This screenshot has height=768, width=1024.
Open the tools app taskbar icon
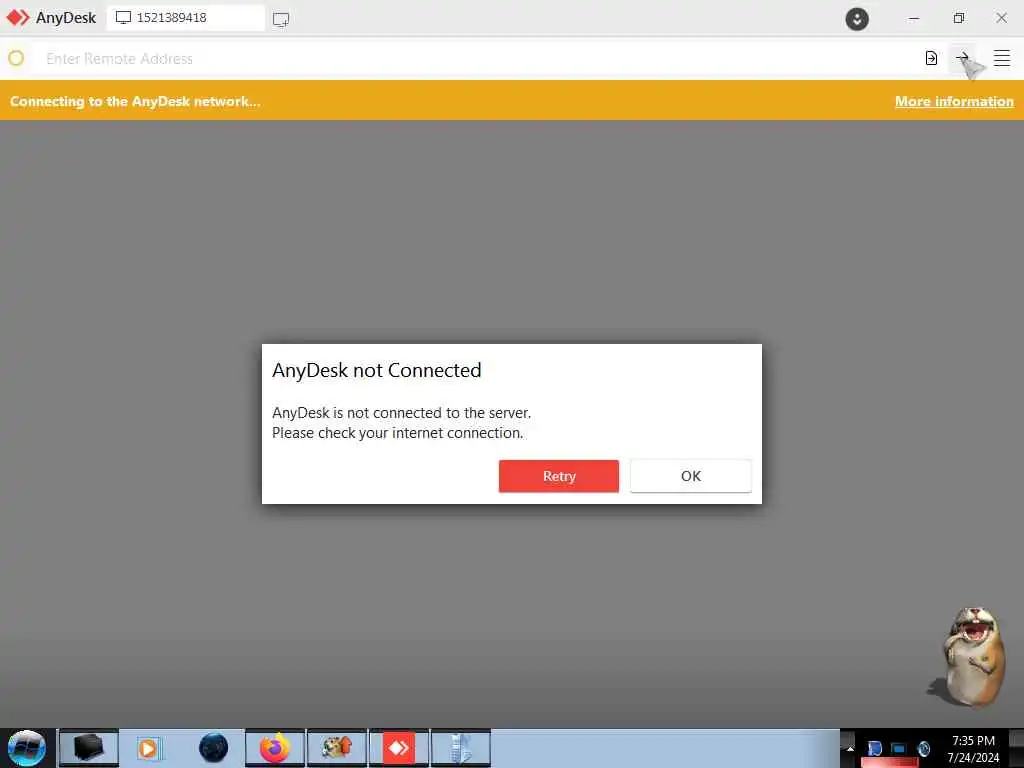coord(460,748)
